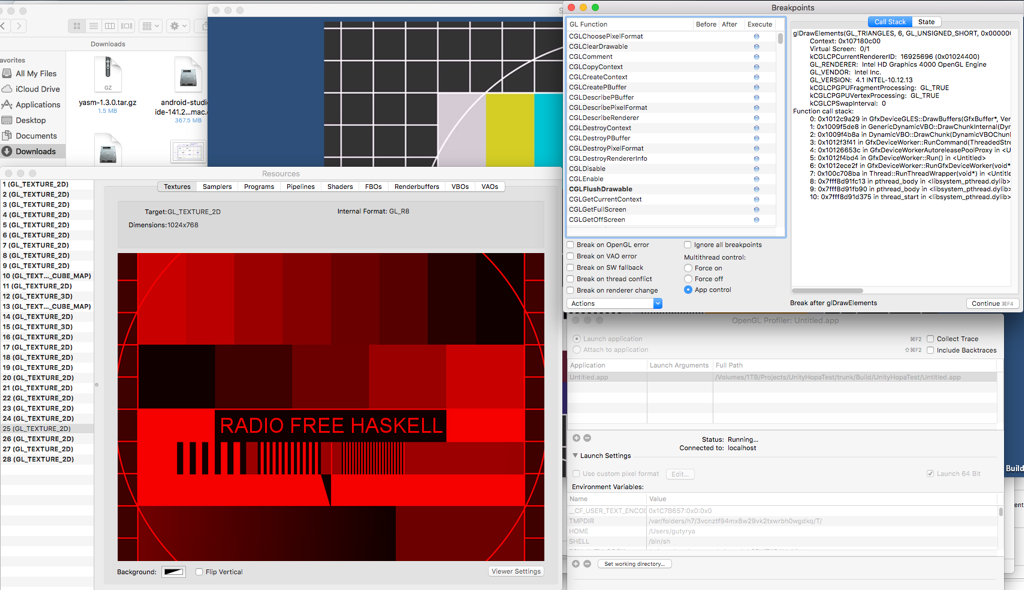Switch Finder to list view
This screenshot has width=1024, height=590.
(x=93, y=25)
